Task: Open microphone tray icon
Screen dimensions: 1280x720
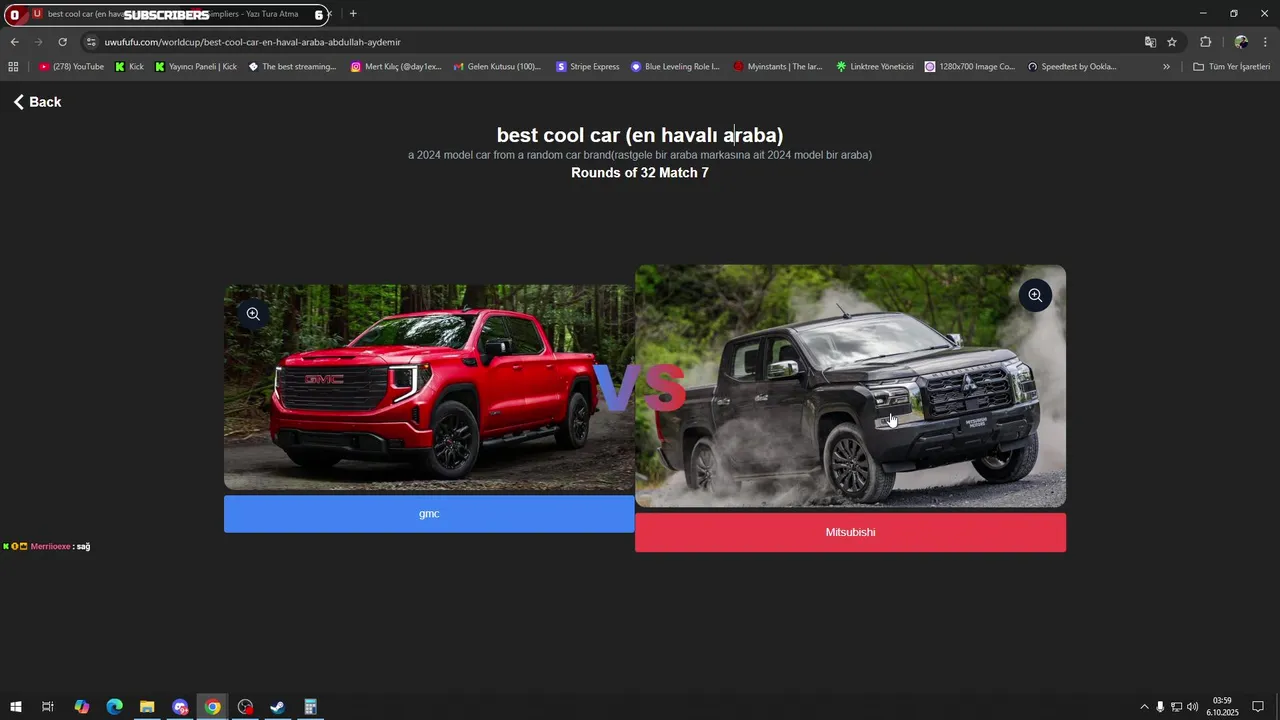Action: (1160, 707)
